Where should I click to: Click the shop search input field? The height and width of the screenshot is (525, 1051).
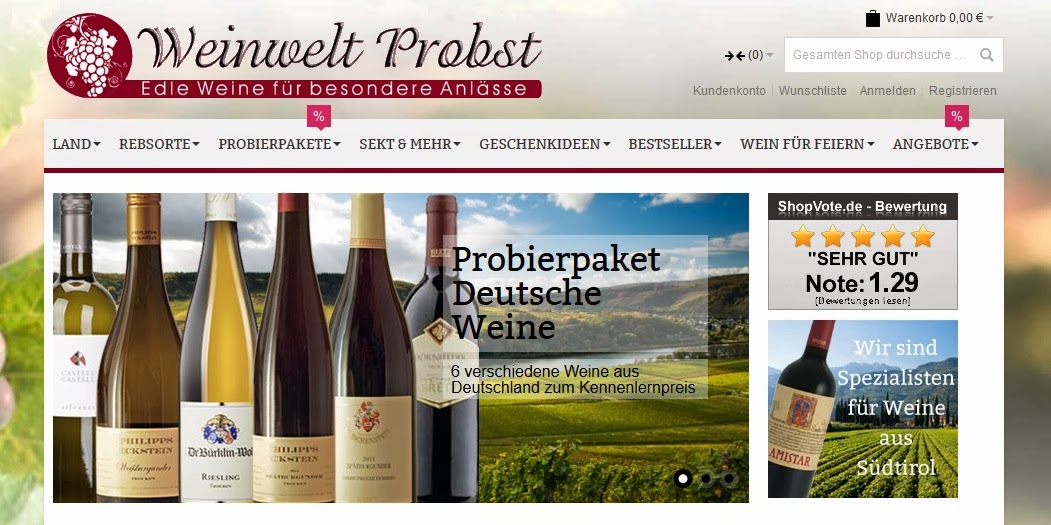pos(881,55)
